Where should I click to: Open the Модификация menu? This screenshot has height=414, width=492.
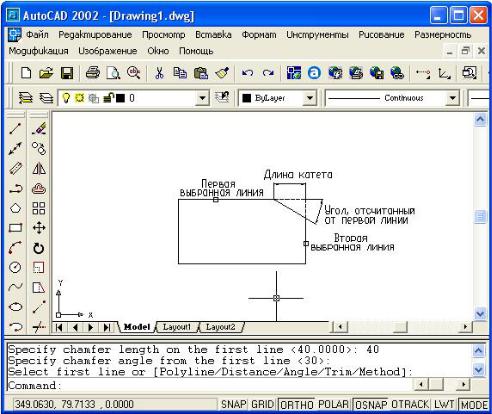click(x=39, y=51)
